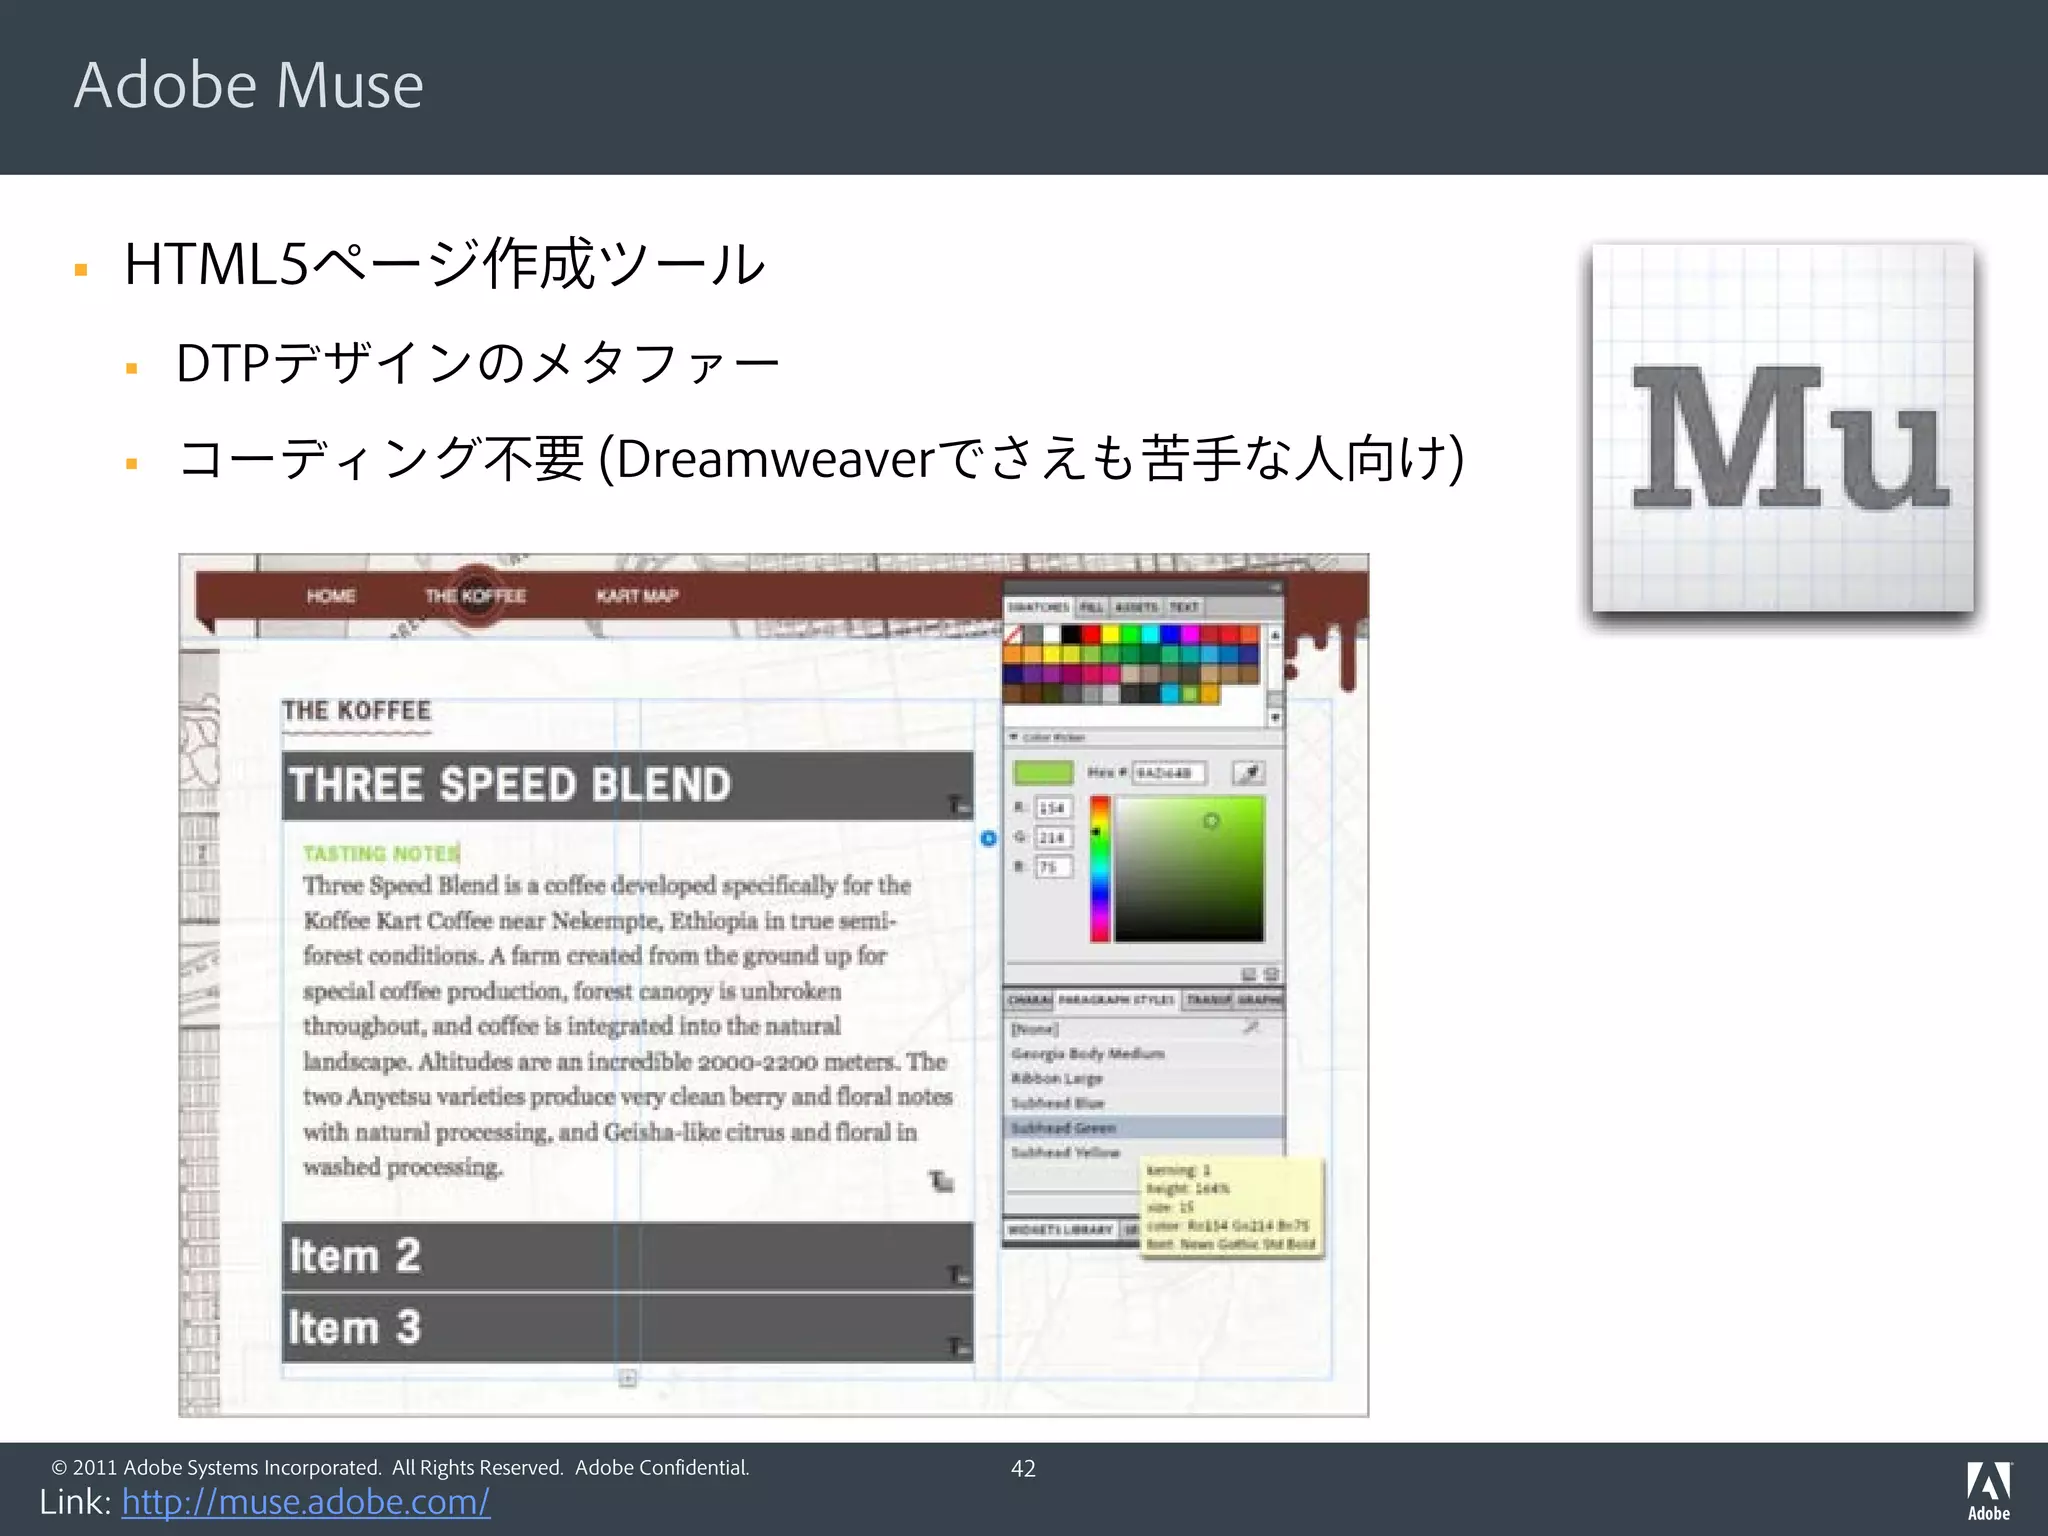2048x1536 pixels.
Task: Pick the yellow swatch in top row
Action: coord(1111,634)
